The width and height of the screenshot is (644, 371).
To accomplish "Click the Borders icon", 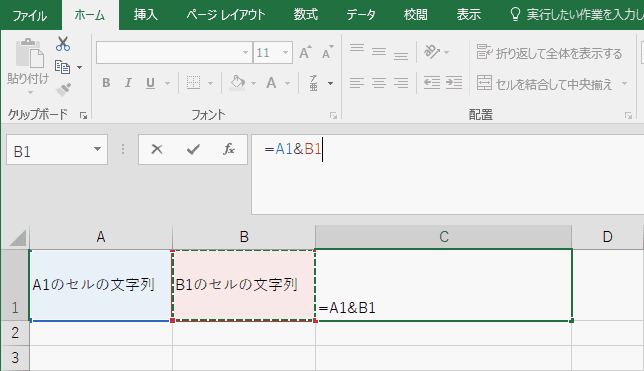I will point(193,83).
